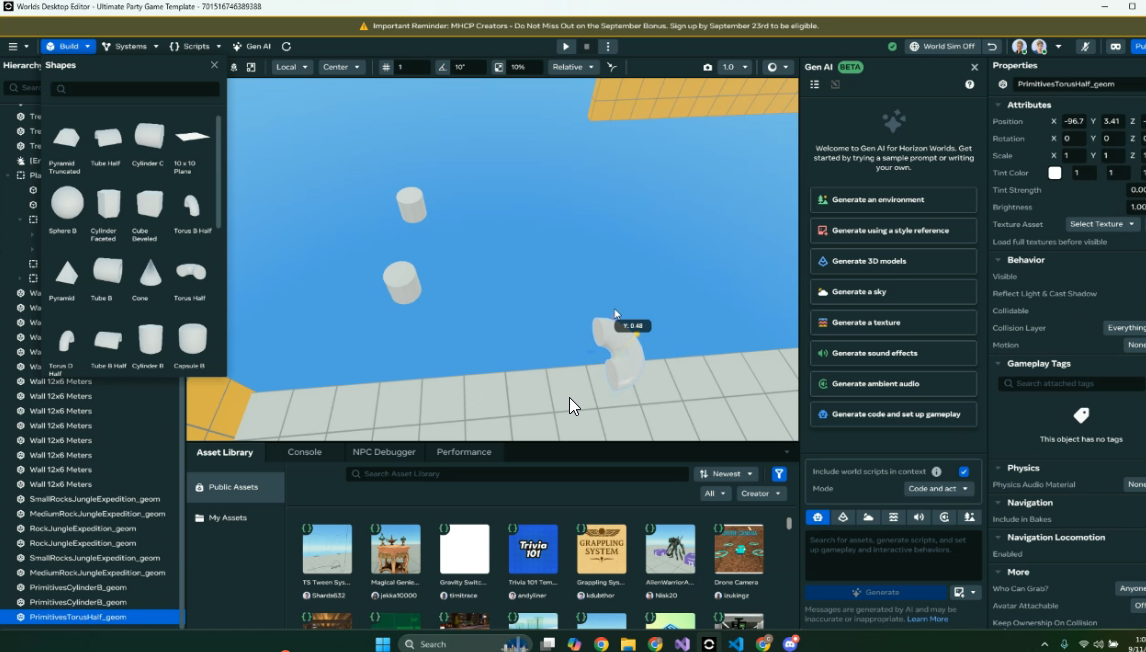Select the Sphere B shape
The height and width of the screenshot is (652, 1146).
tap(67, 210)
